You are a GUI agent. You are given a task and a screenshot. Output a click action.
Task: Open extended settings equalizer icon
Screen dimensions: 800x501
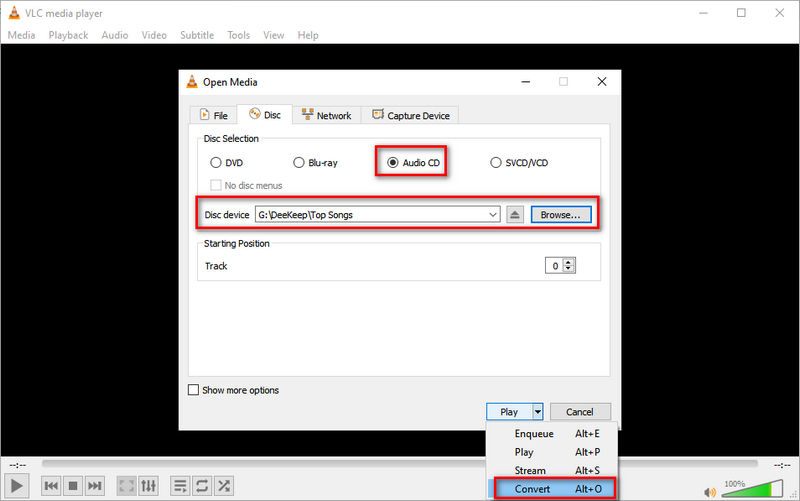point(148,486)
